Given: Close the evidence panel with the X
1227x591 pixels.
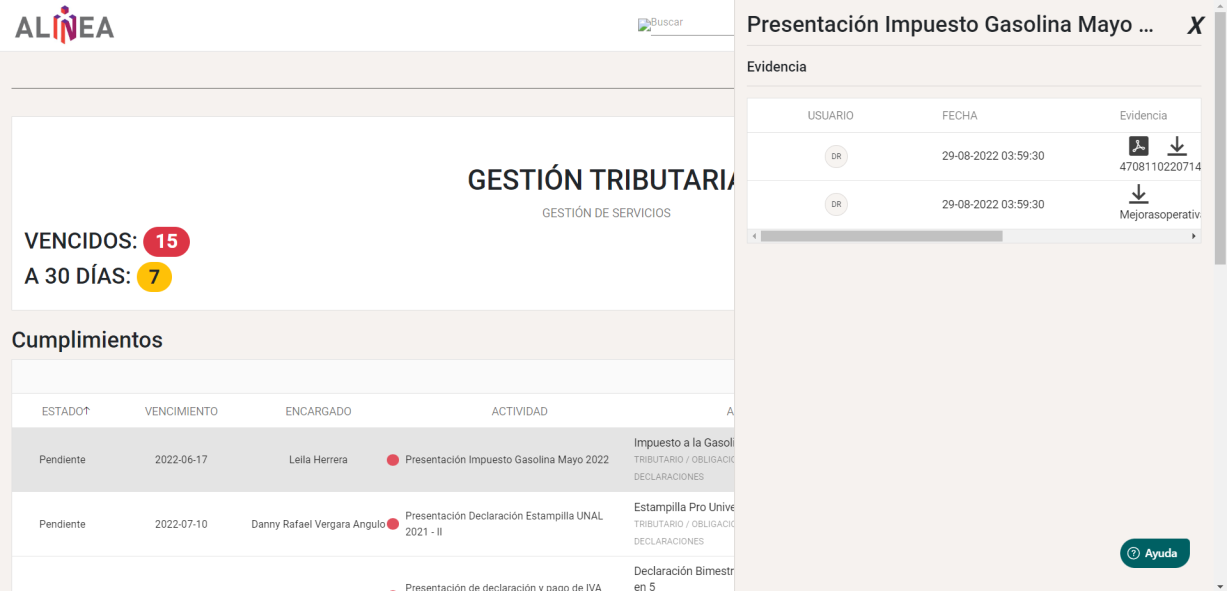Looking at the screenshot, I should 1194,27.
